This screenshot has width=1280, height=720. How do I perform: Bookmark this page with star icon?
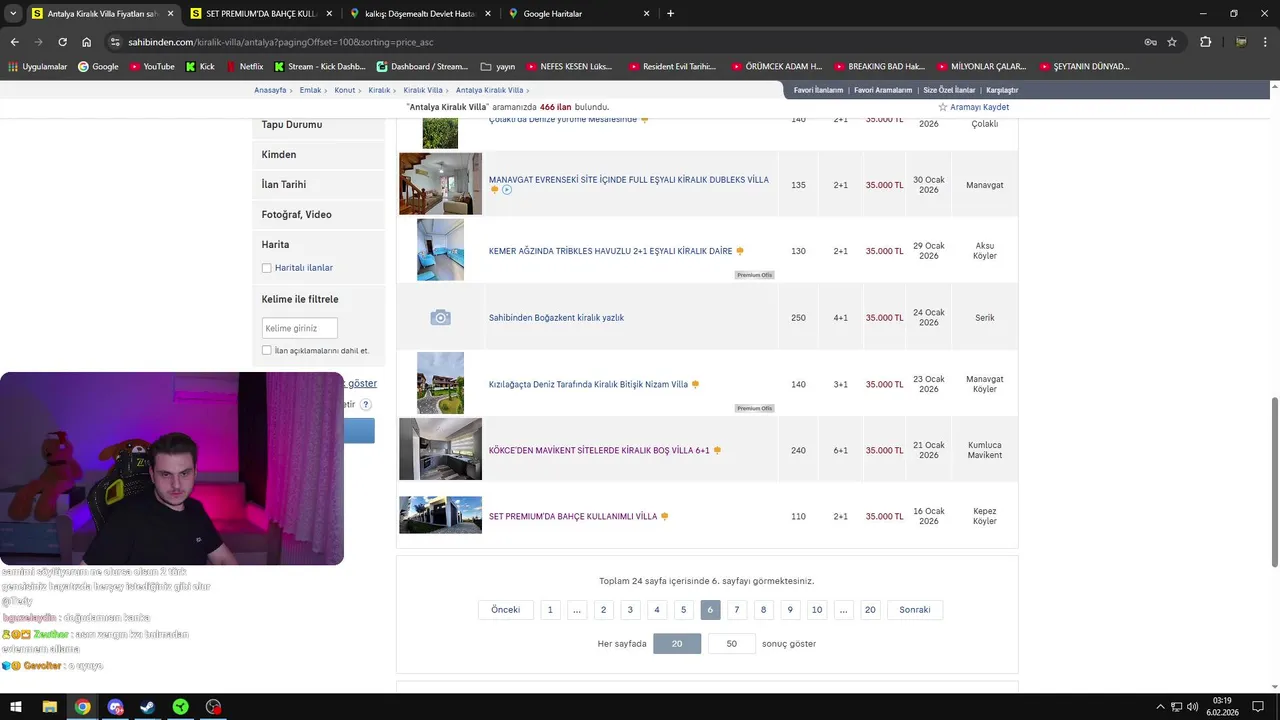coord(1172,42)
